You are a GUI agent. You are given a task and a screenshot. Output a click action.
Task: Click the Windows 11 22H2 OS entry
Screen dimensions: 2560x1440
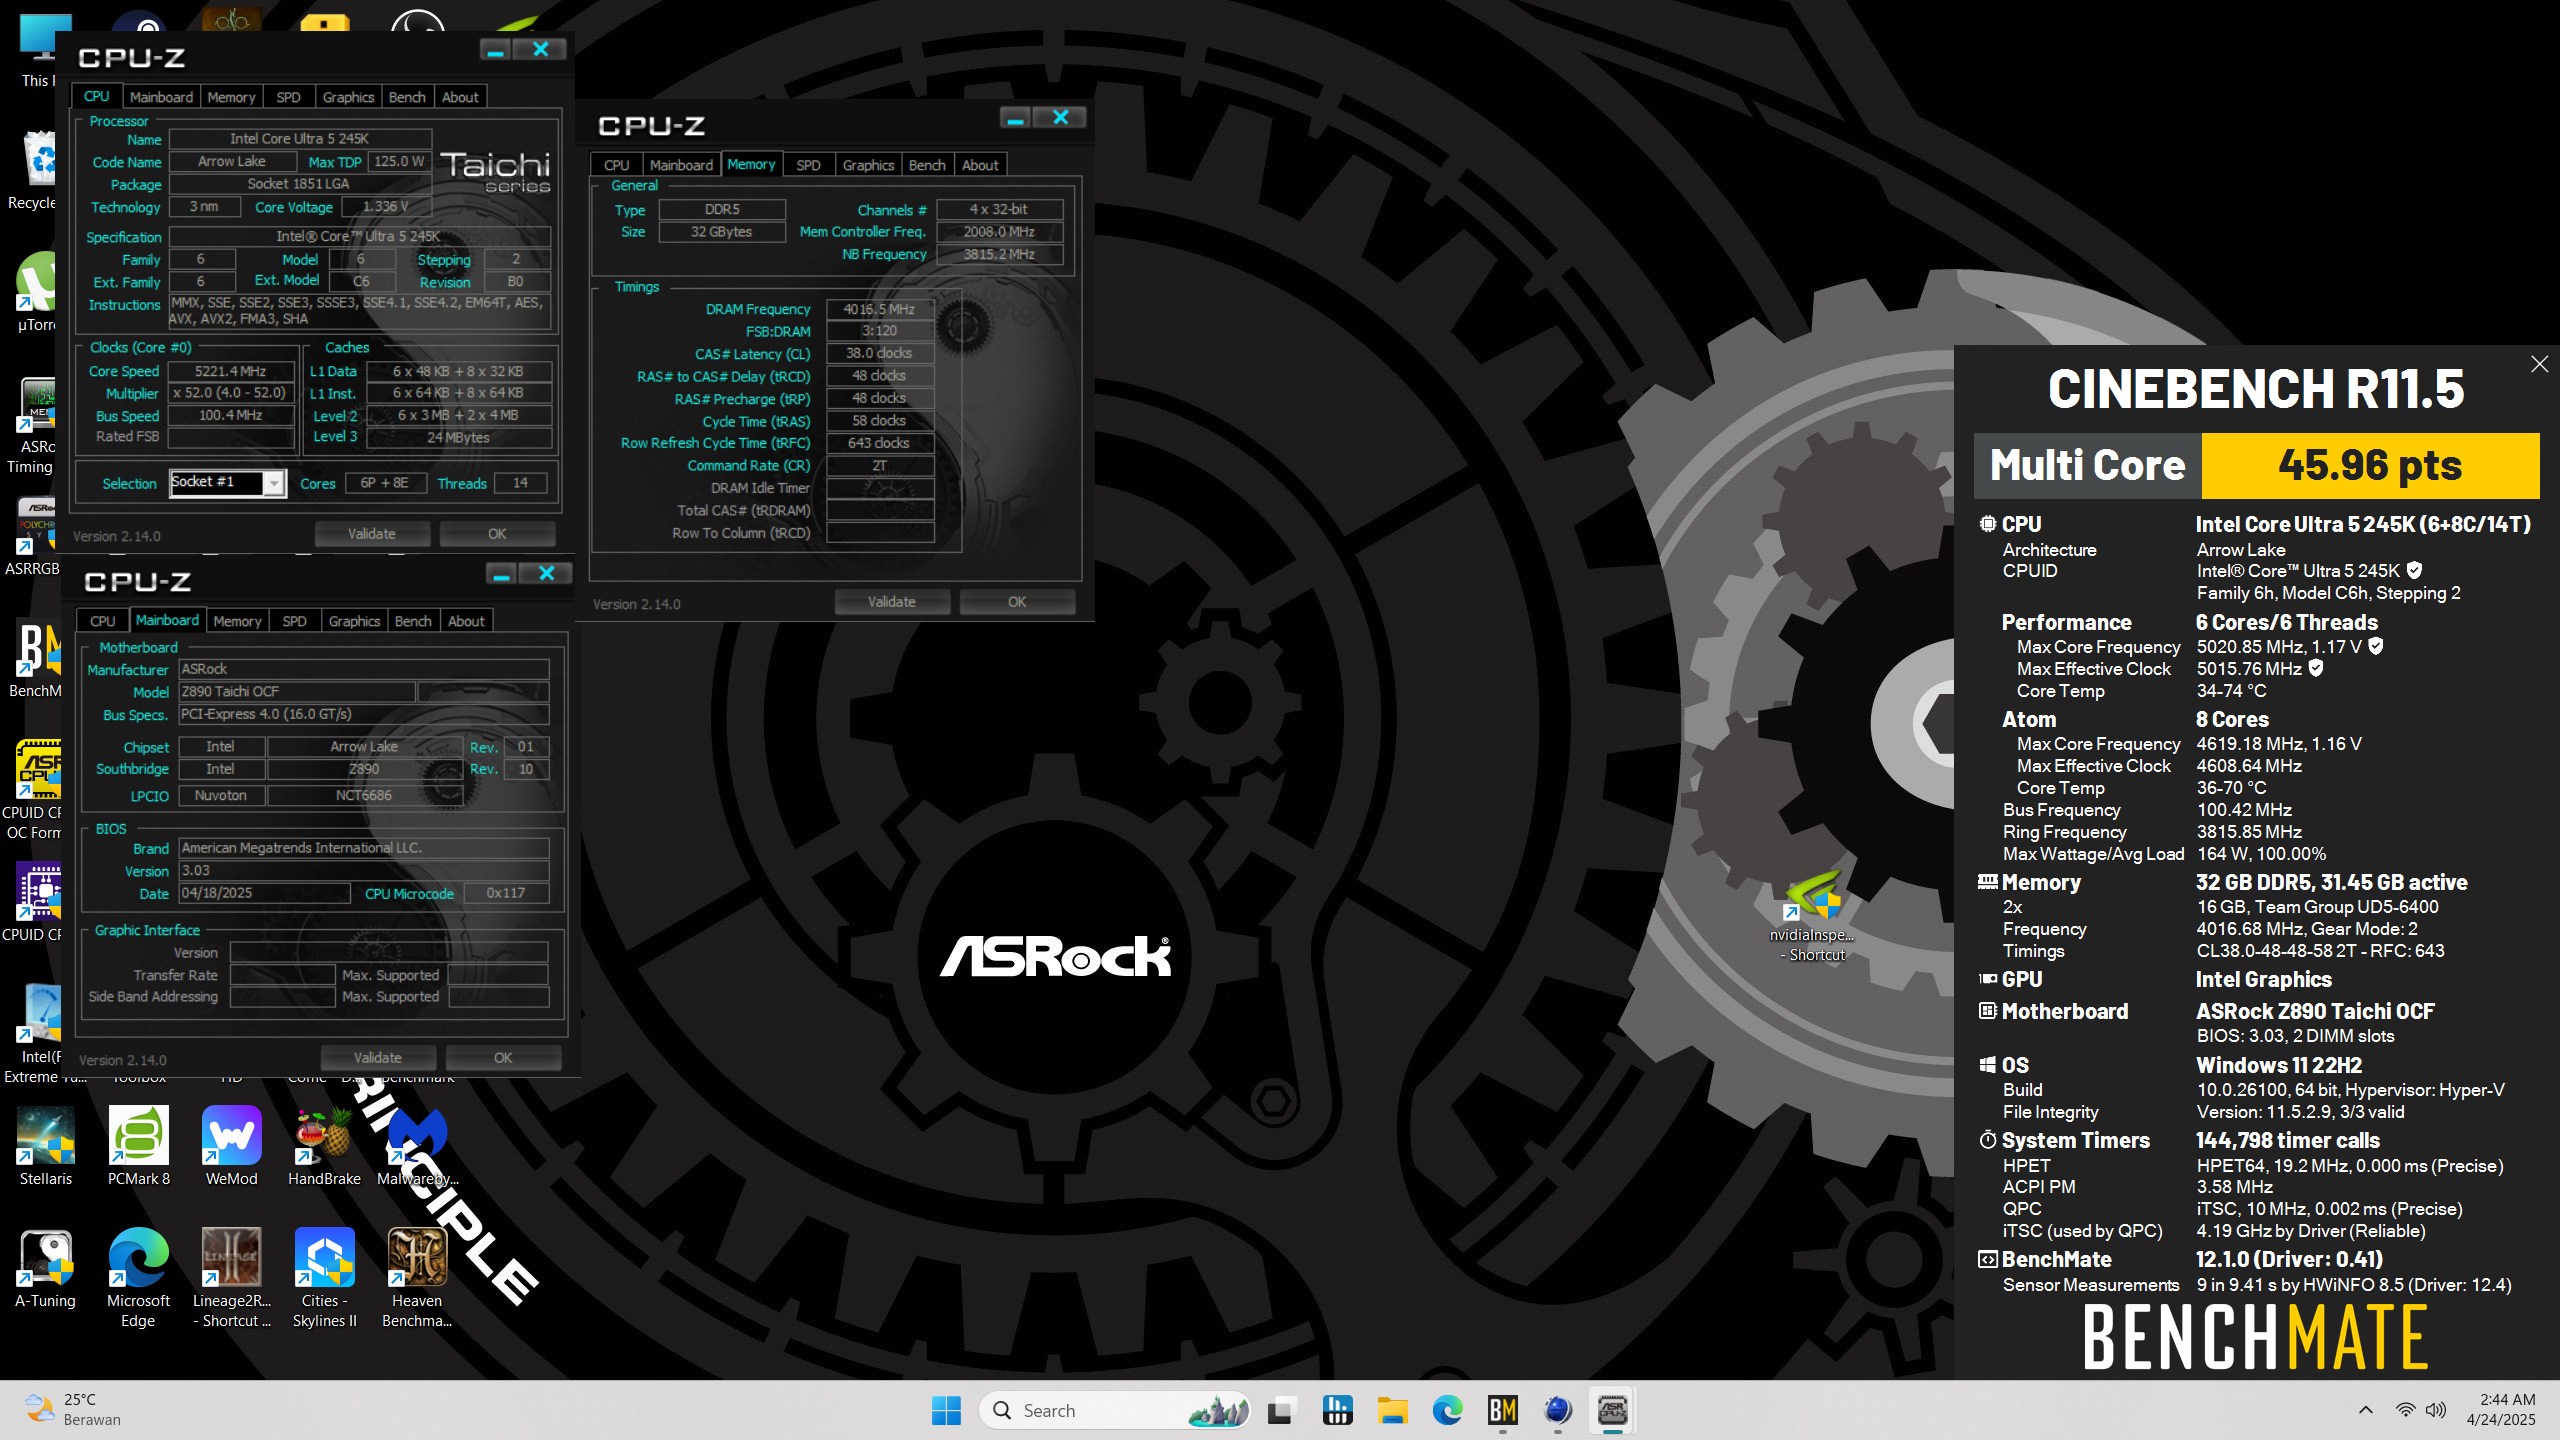2279,1066
